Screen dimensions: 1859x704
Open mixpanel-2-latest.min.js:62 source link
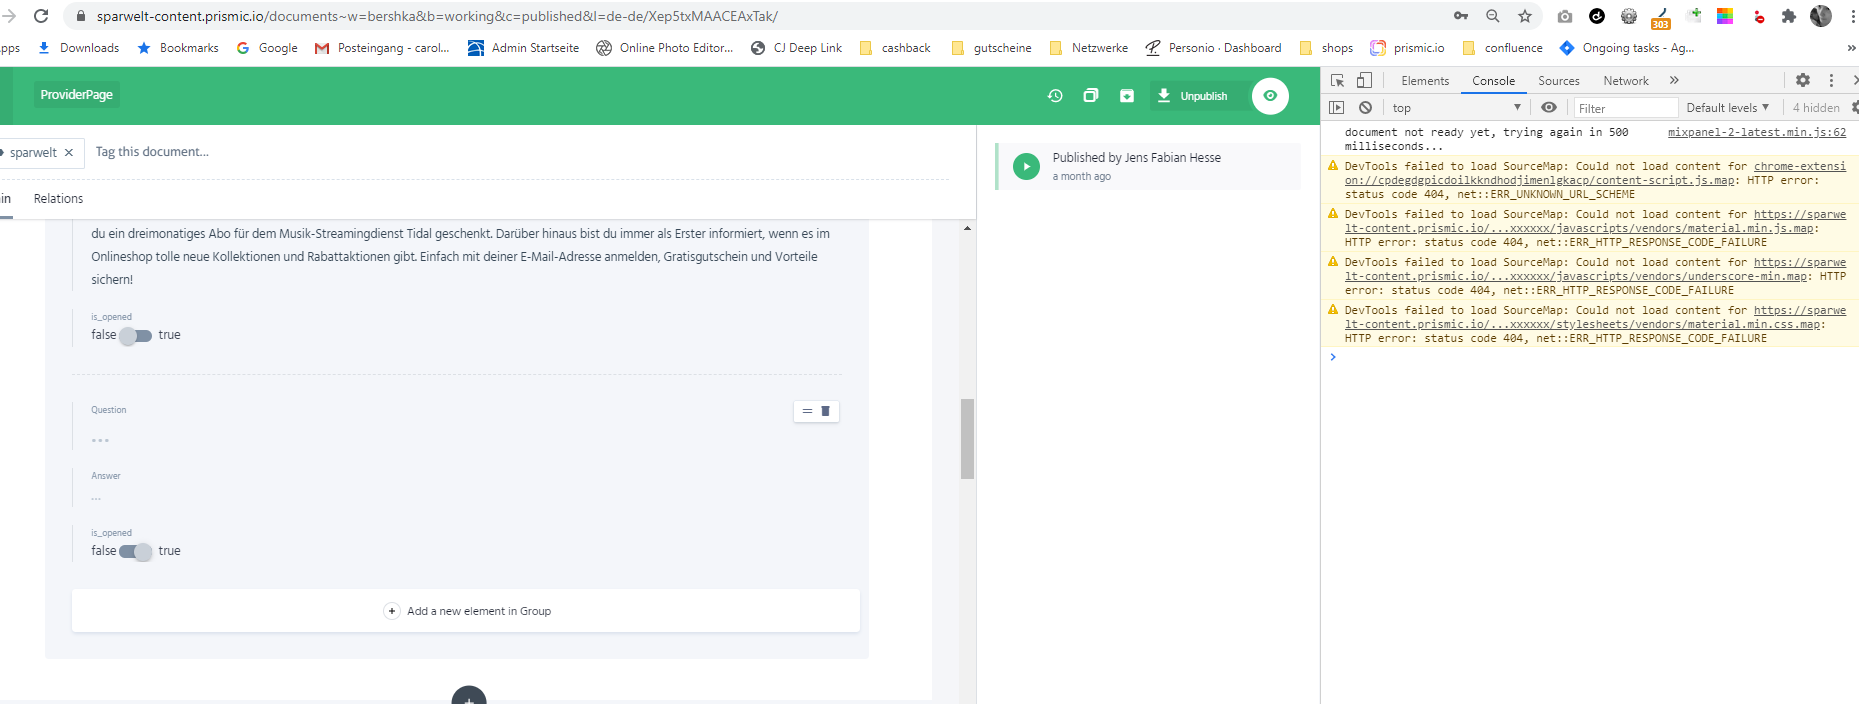click(x=1757, y=132)
